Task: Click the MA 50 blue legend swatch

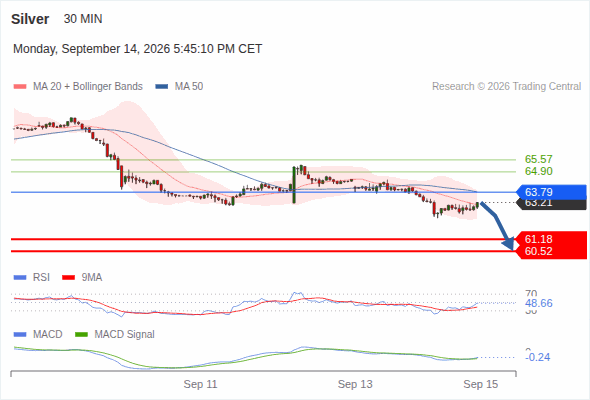Action: tap(162, 87)
